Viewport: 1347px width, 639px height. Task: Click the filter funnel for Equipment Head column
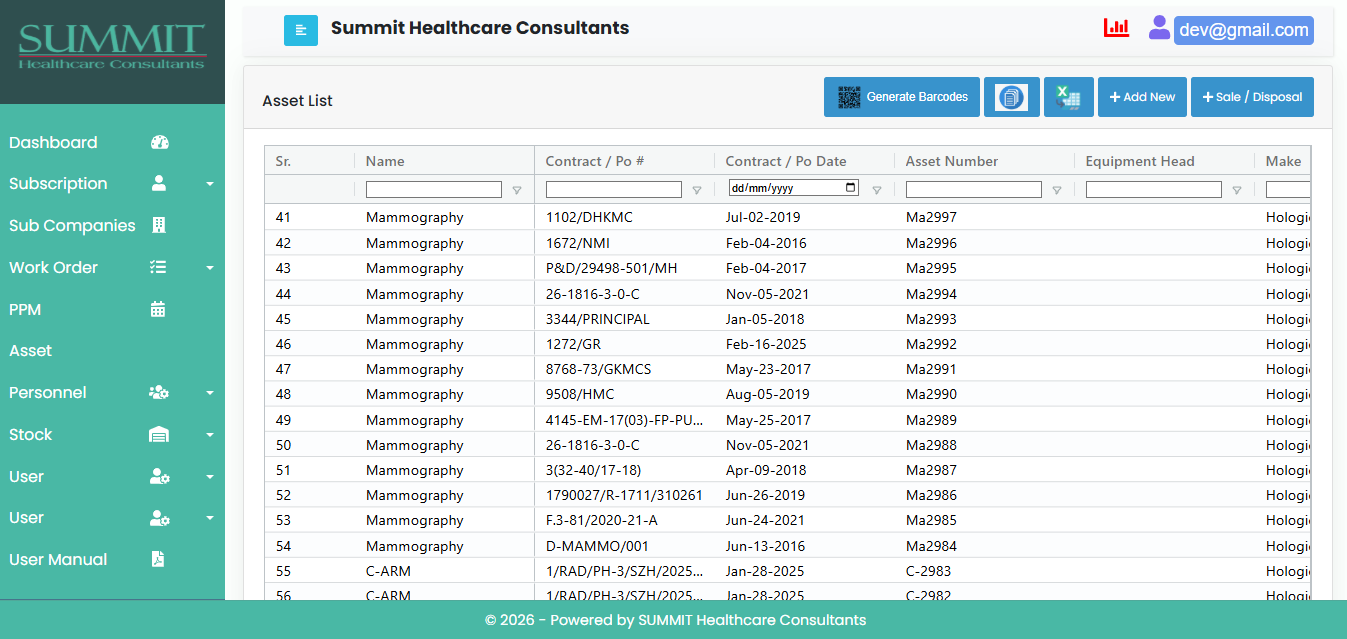click(1237, 190)
